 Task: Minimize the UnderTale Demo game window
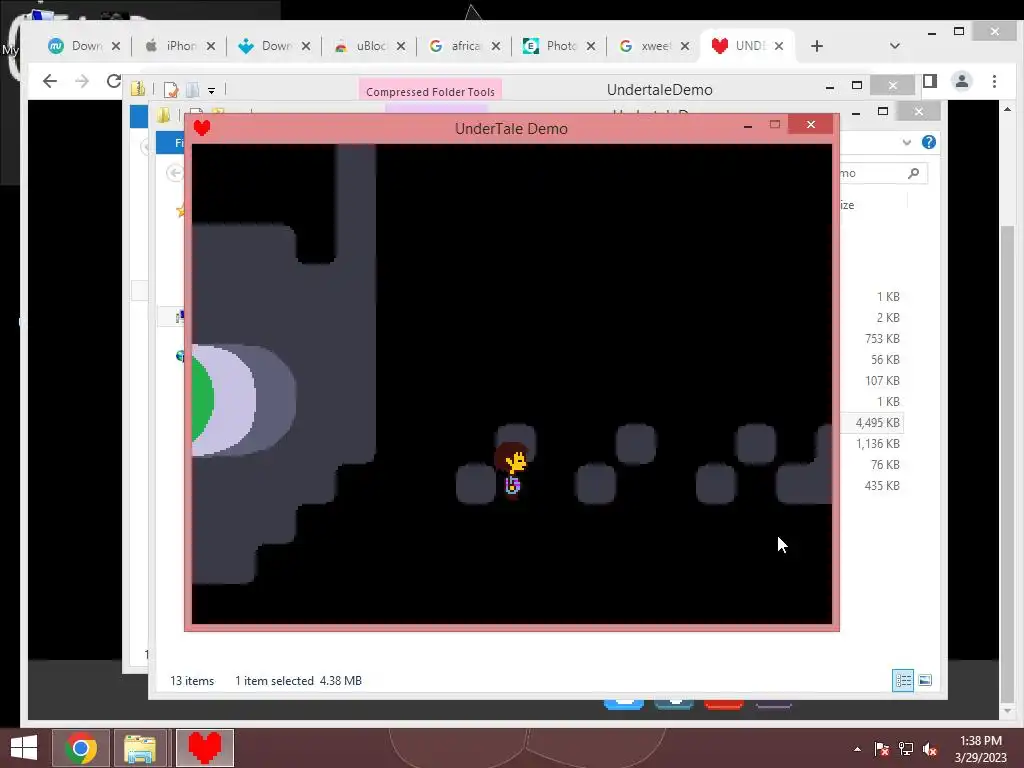point(748,126)
